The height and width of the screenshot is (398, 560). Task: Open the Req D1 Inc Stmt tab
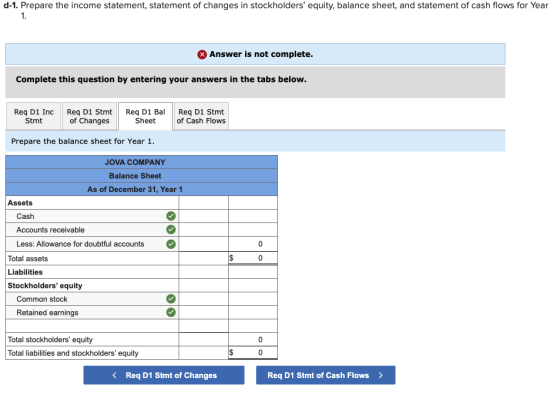pos(34,116)
